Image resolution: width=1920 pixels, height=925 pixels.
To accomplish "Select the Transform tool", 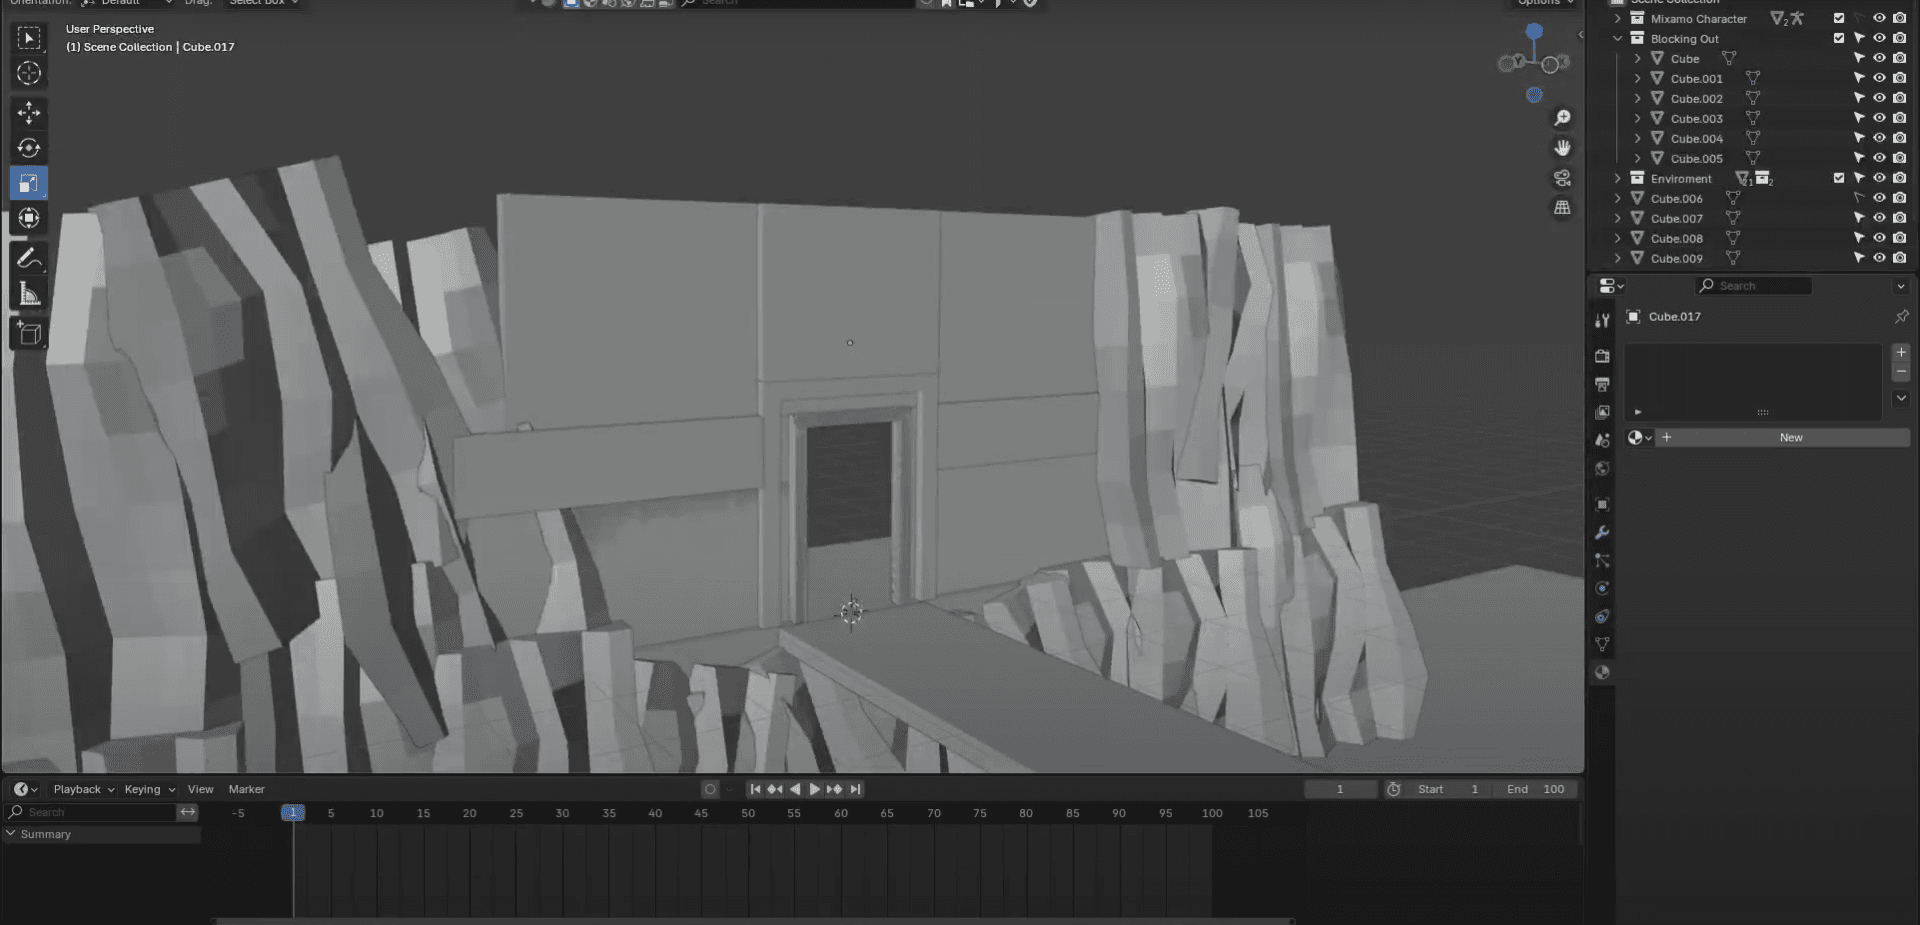I will point(29,218).
